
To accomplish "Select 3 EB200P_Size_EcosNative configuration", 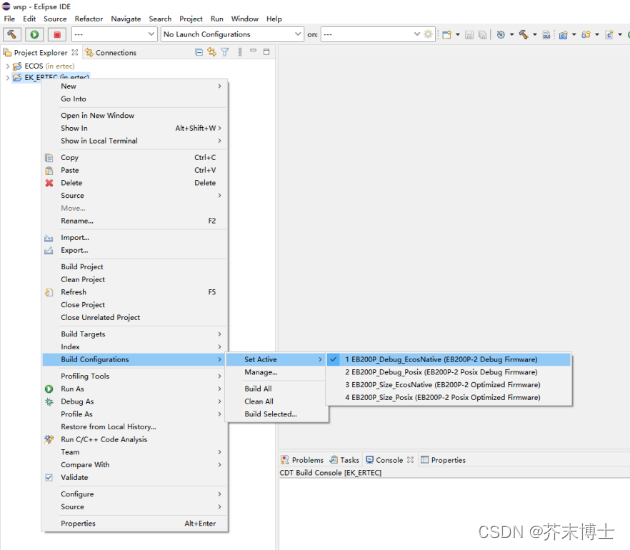I will [x=449, y=385].
